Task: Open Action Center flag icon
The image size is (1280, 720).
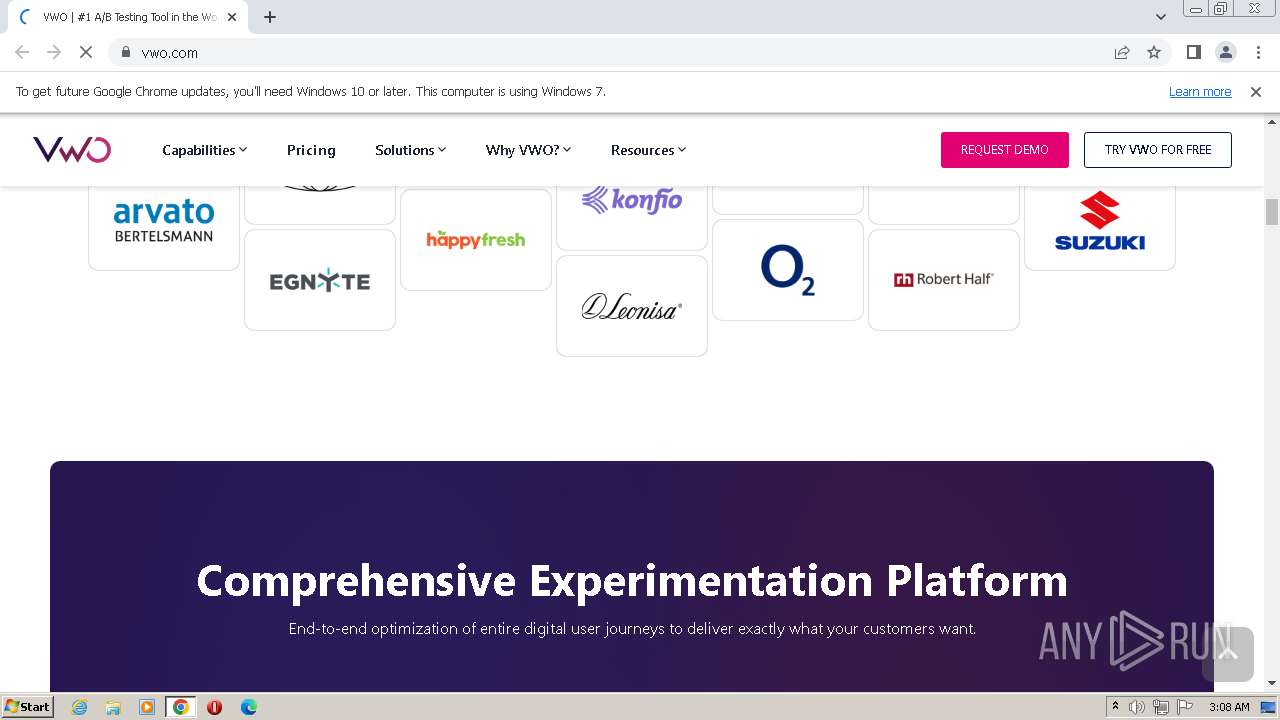Action: point(1184,707)
